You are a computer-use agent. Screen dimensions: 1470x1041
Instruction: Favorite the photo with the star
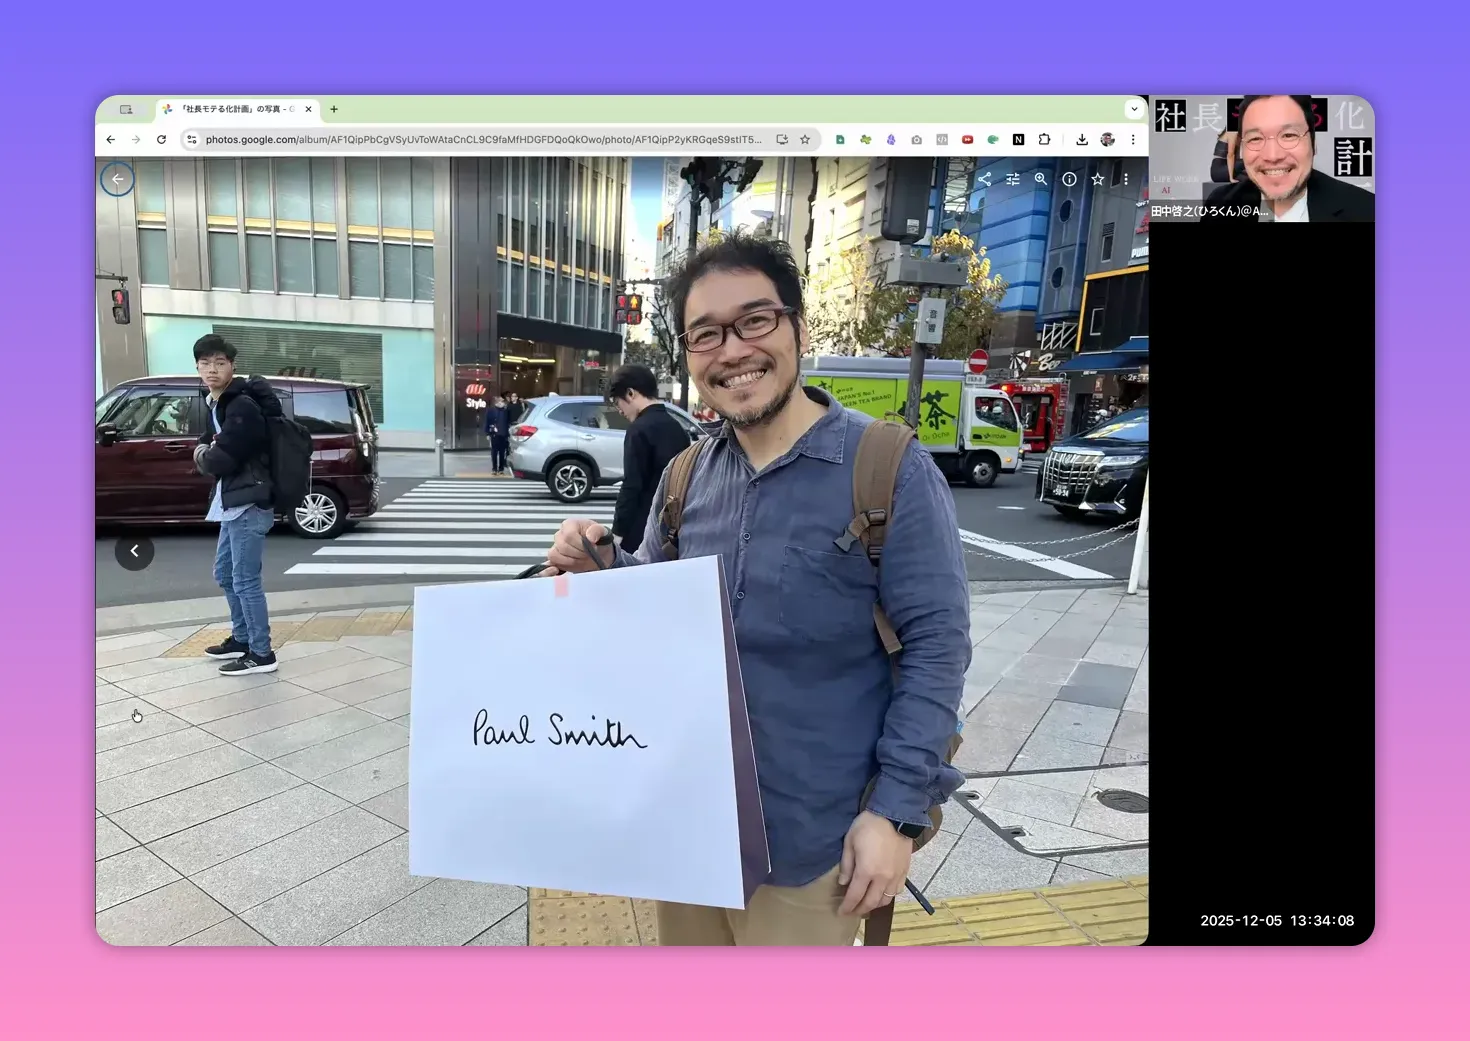[1097, 179]
